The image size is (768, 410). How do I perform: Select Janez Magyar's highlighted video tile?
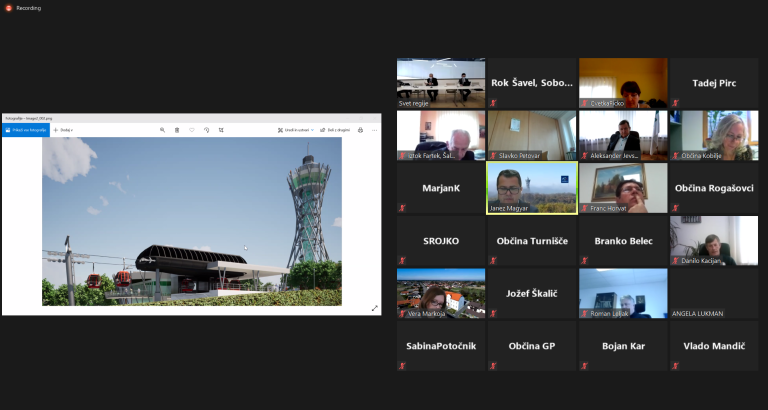click(x=531, y=188)
